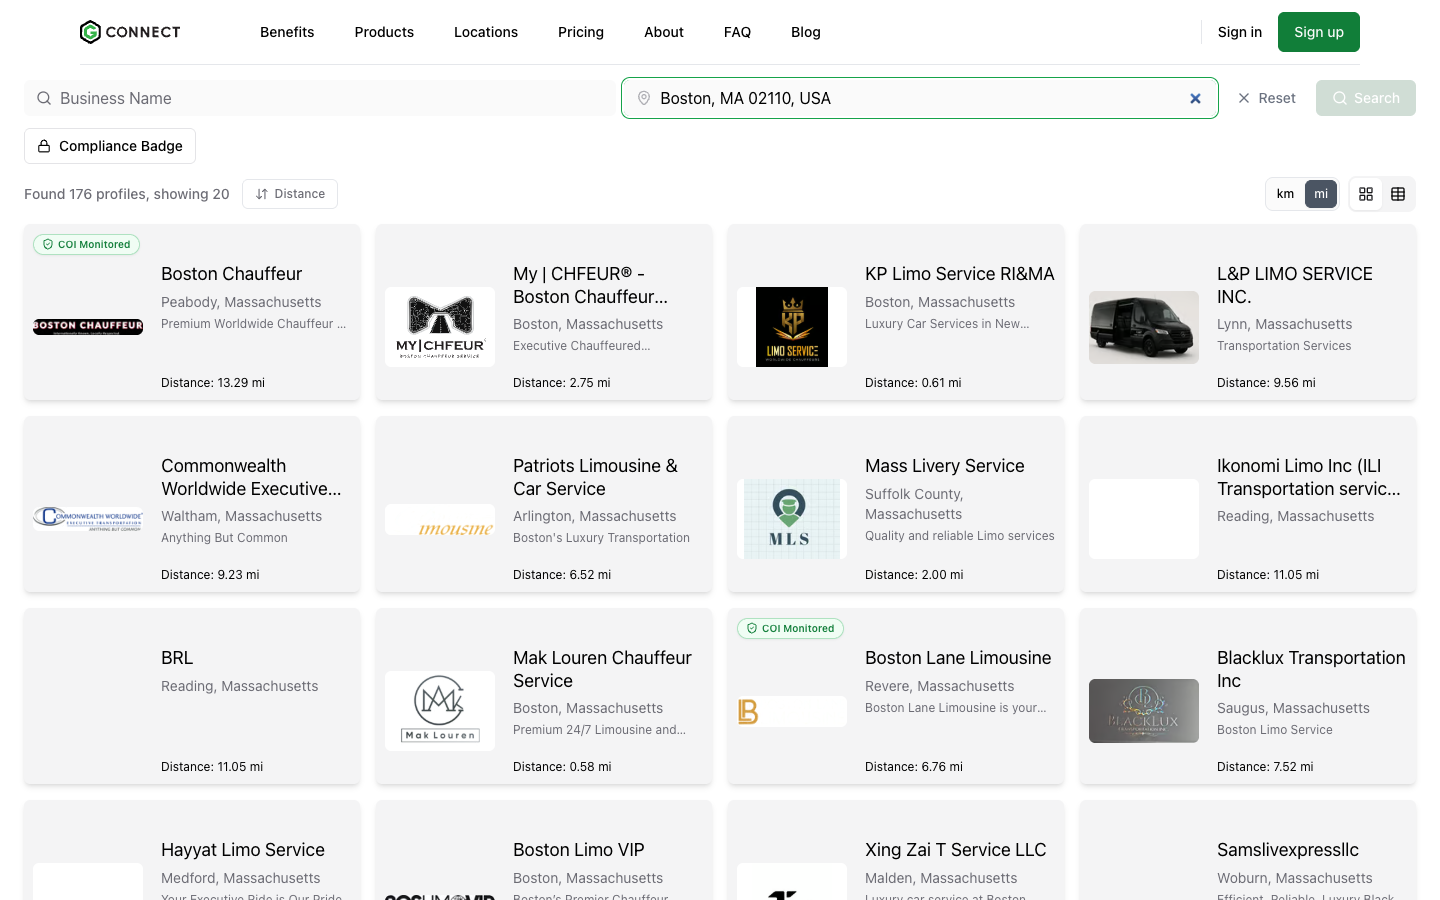The height and width of the screenshot is (900, 1440).
Task: Click the COI Monitored badge on Boston Lane Limousine
Action: (791, 628)
